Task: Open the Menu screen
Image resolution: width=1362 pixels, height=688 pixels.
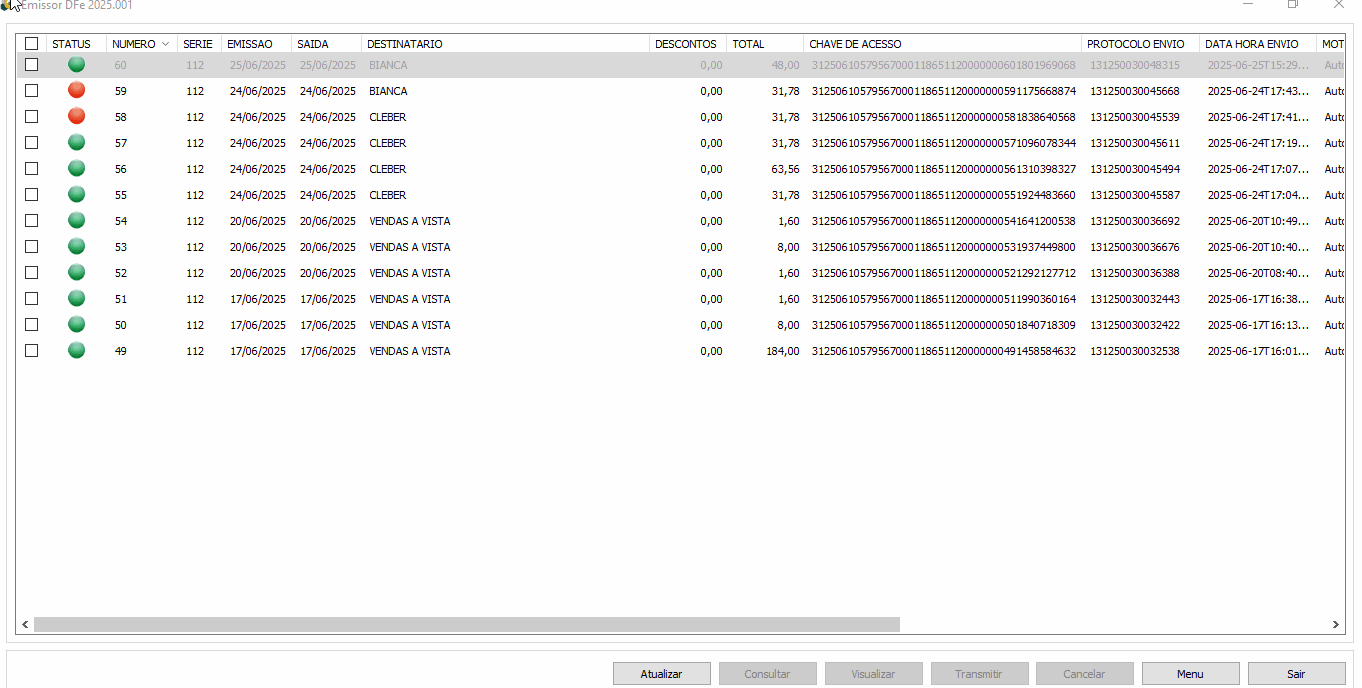Action: [1190, 673]
